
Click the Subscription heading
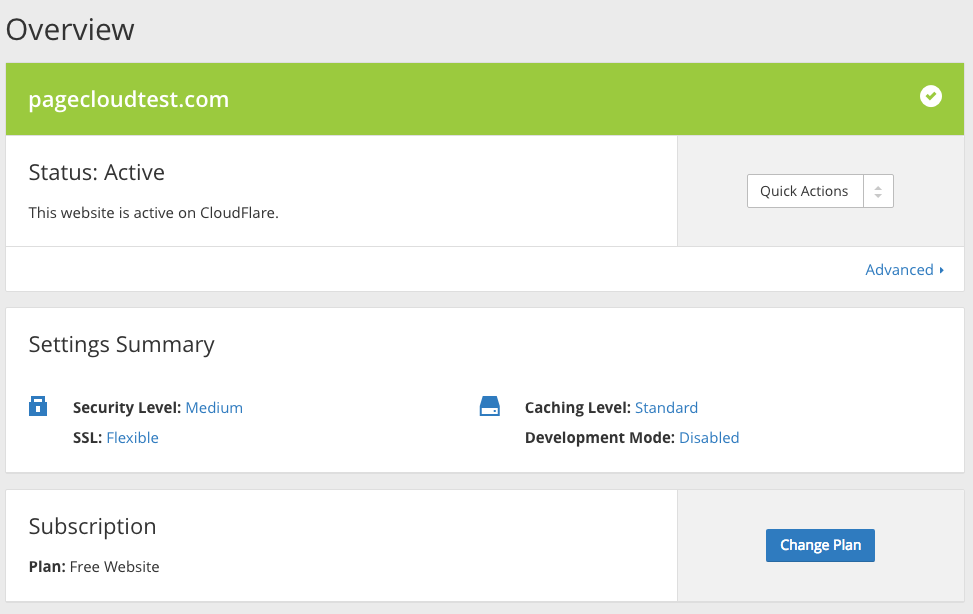[x=92, y=526]
